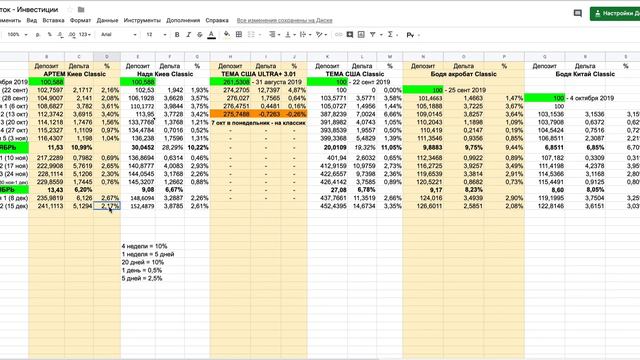This screenshot has width=640, height=360.
Task: Open the Вставка menu
Action: click(53, 20)
